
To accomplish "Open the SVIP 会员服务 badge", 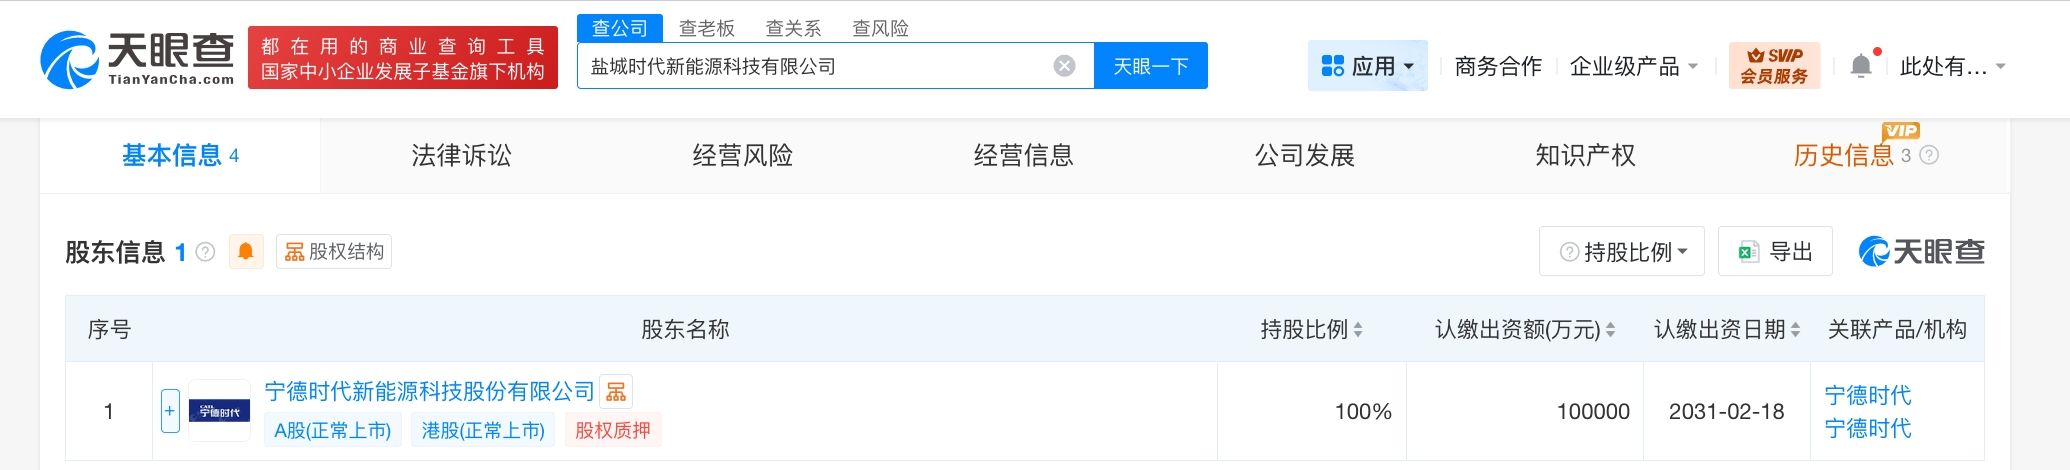I will [1774, 66].
